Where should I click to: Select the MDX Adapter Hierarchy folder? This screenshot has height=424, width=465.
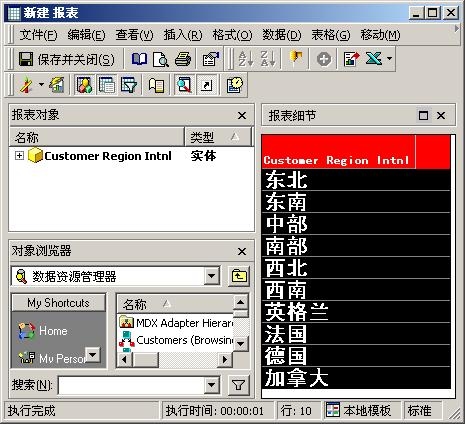176,323
